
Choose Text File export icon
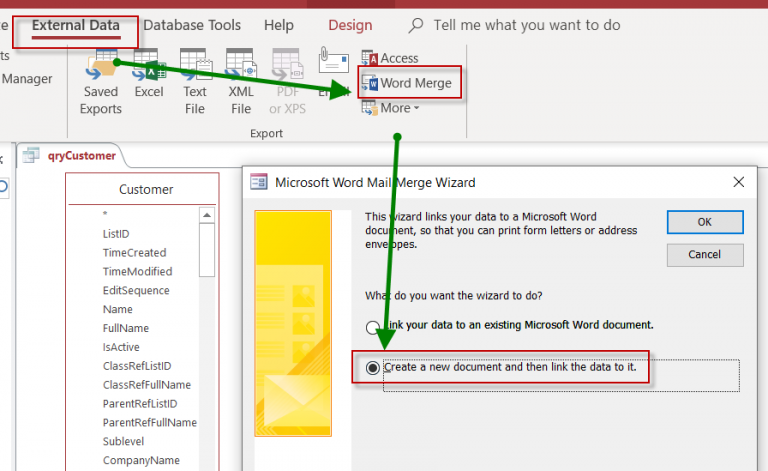click(195, 70)
